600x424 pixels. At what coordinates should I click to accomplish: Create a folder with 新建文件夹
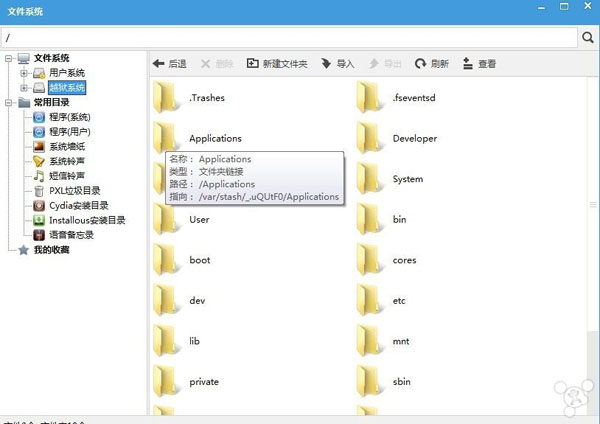pyautogui.click(x=277, y=64)
